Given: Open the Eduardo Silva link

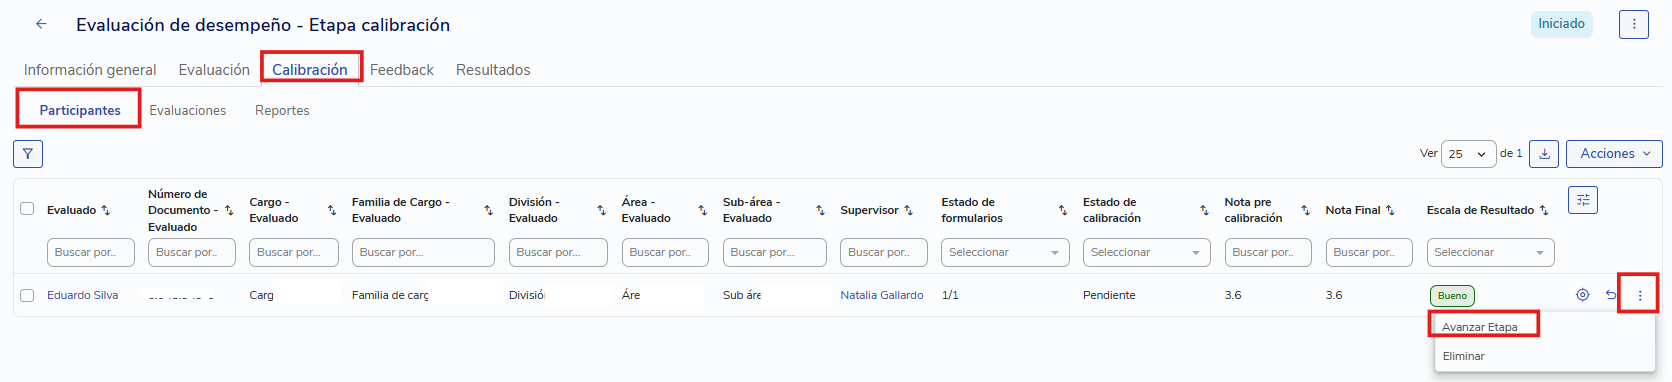Looking at the screenshot, I should pyautogui.click(x=82, y=295).
